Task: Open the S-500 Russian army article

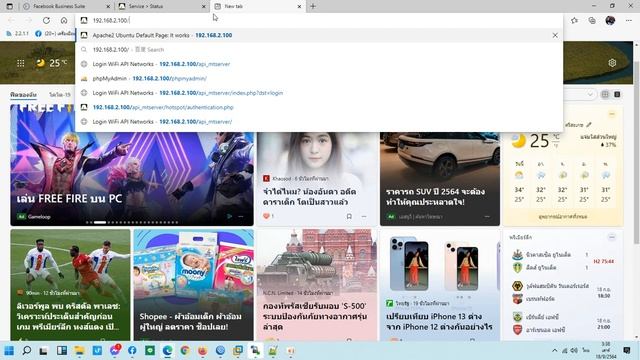Action: [317, 284]
